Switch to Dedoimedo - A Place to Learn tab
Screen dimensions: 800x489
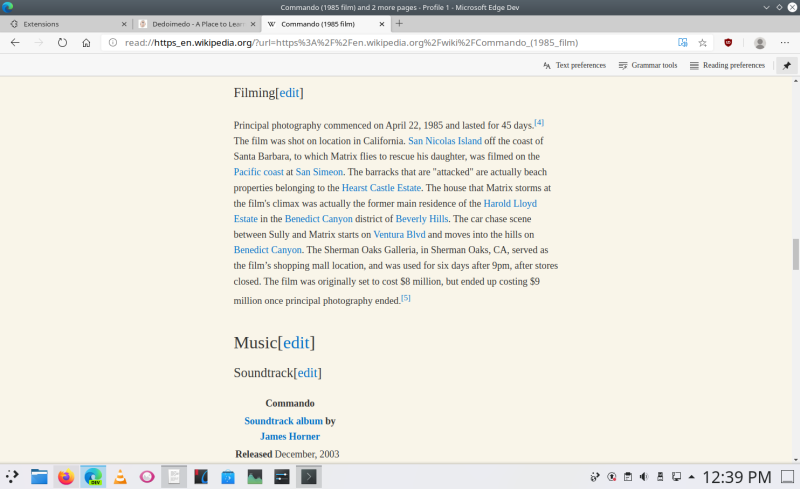198,24
